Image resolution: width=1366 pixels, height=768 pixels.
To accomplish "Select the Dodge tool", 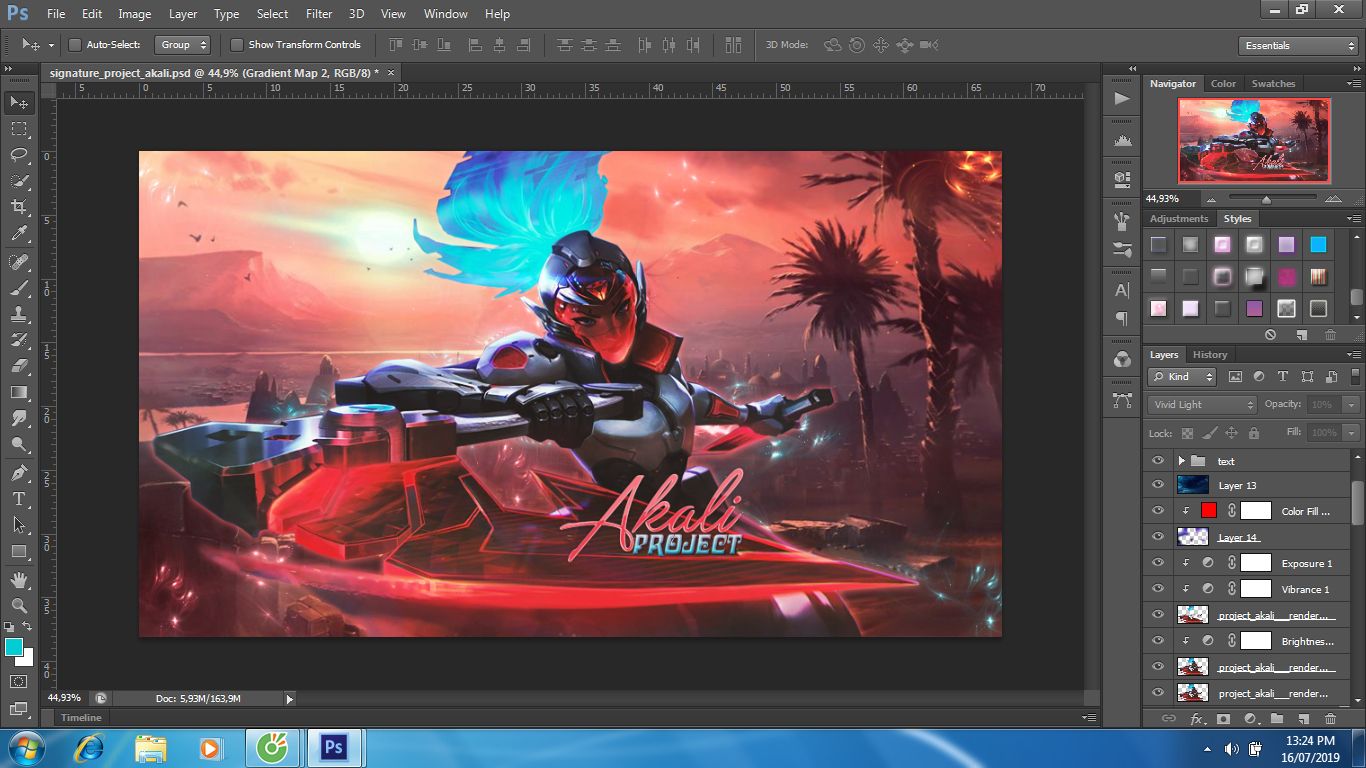I will [x=19, y=444].
